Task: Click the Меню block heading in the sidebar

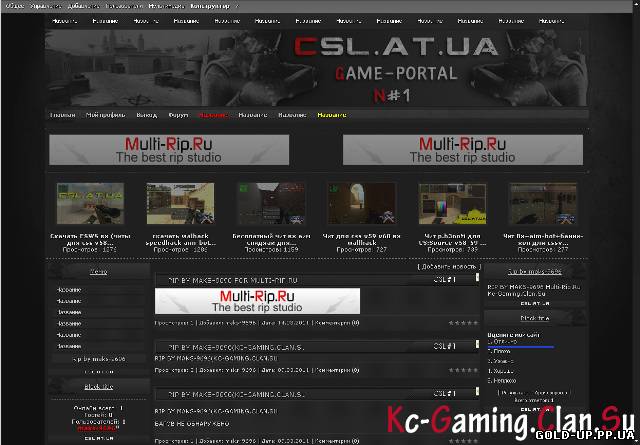Action: (x=98, y=271)
